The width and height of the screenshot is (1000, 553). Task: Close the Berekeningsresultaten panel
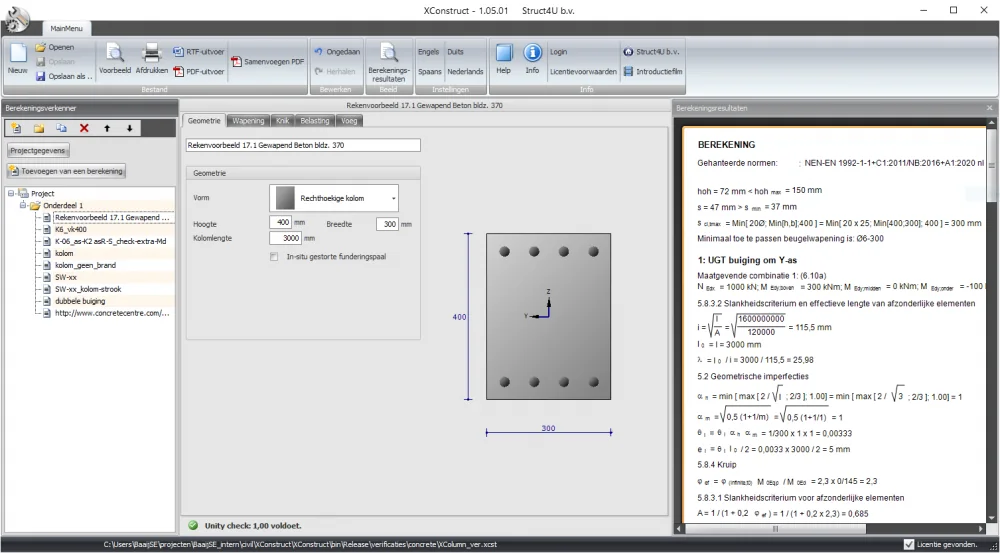(989, 108)
